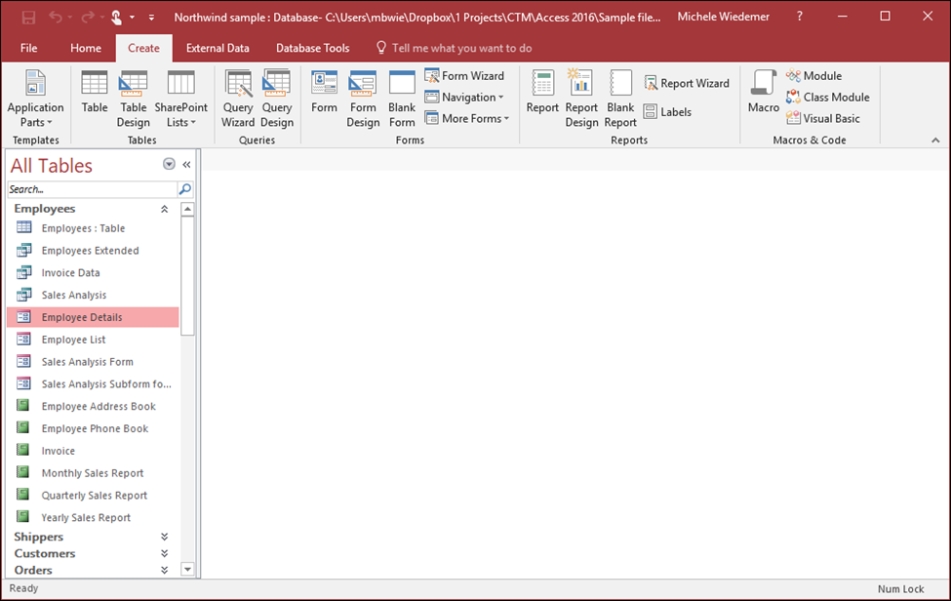Click the search magnifier icon
951x601 pixels.
[x=185, y=189]
